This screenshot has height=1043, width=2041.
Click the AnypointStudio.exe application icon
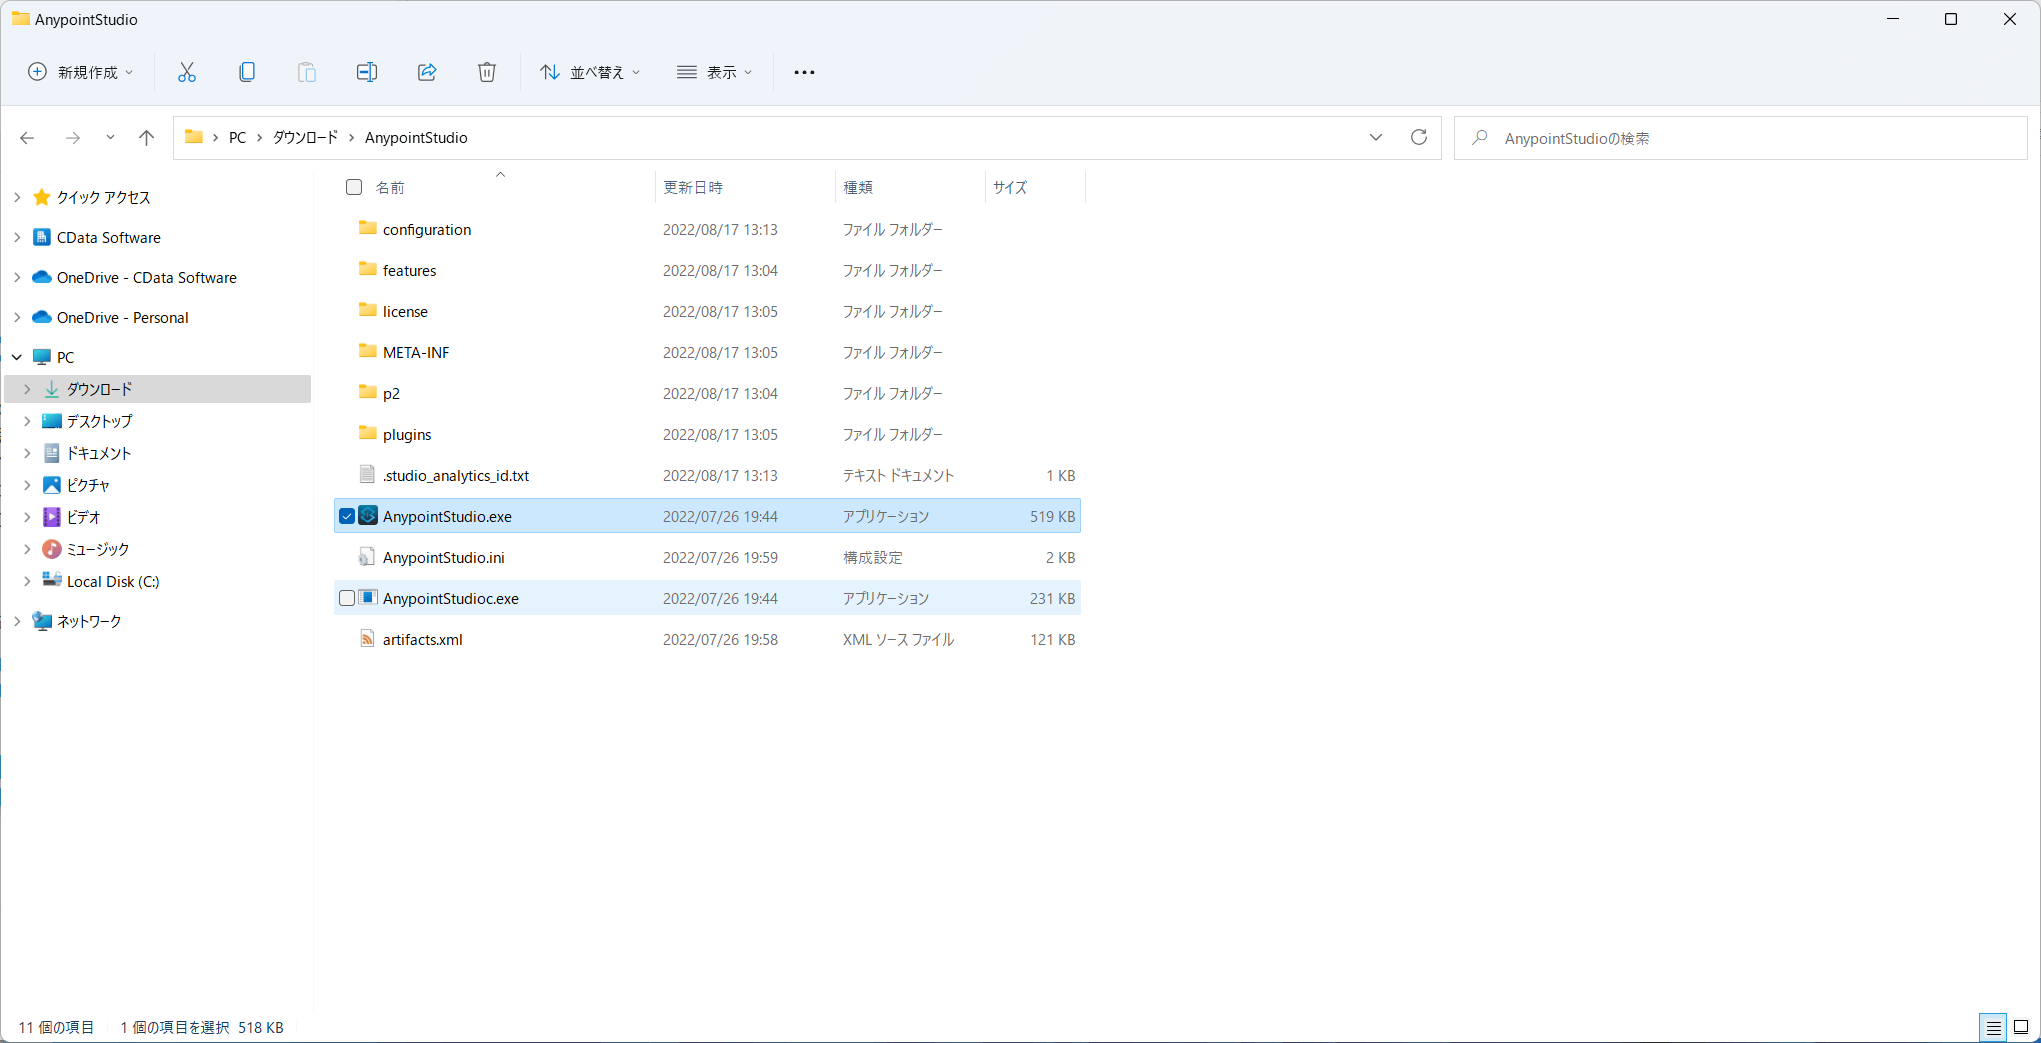368,516
